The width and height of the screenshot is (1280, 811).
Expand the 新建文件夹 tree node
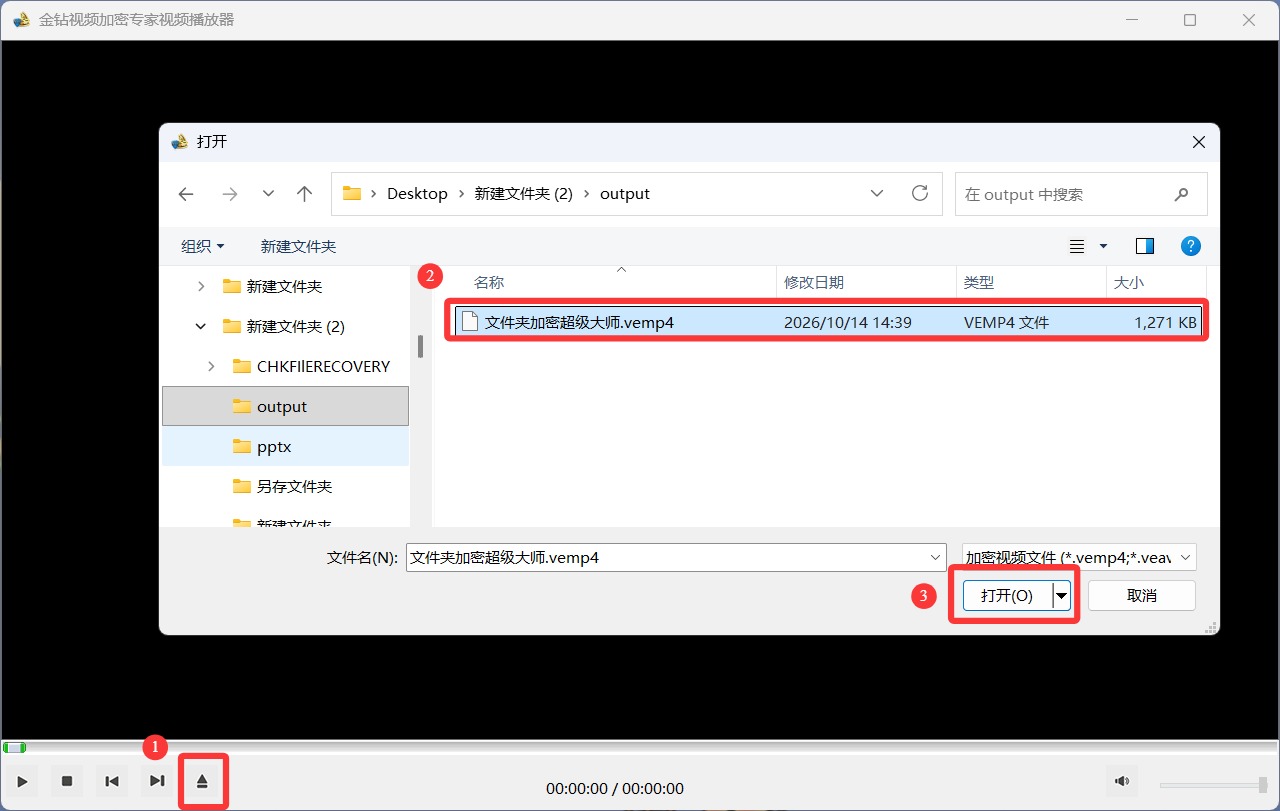(201, 287)
